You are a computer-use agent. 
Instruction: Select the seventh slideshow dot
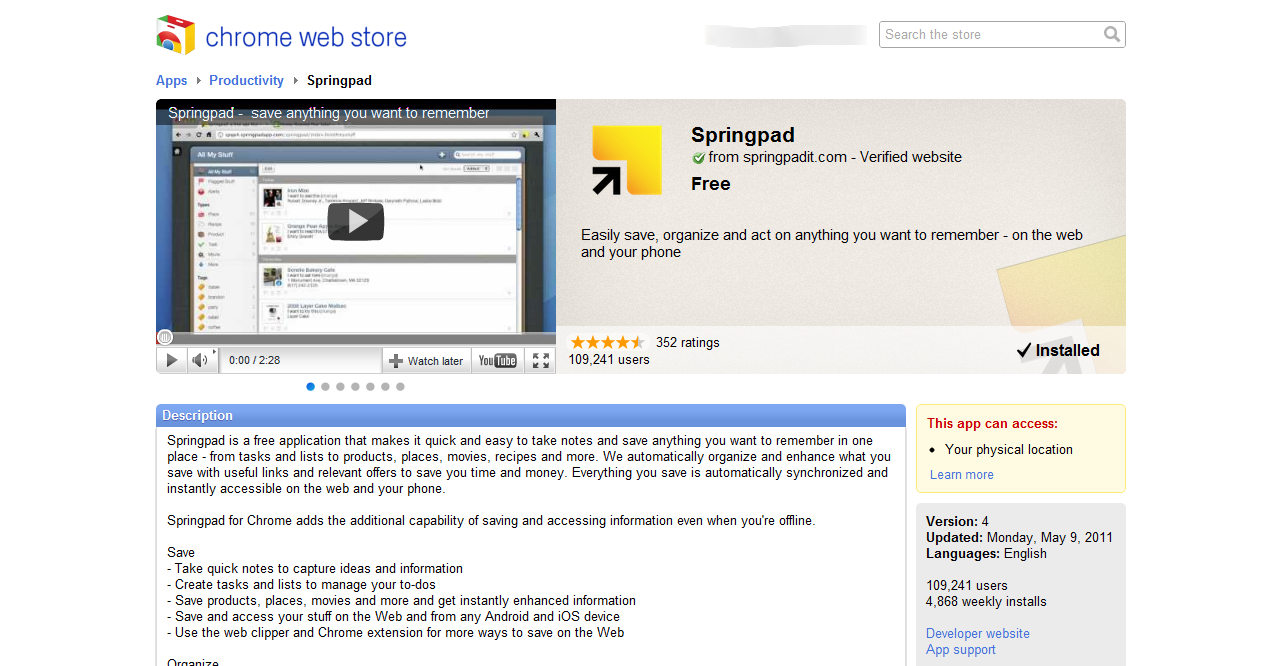tap(400, 386)
